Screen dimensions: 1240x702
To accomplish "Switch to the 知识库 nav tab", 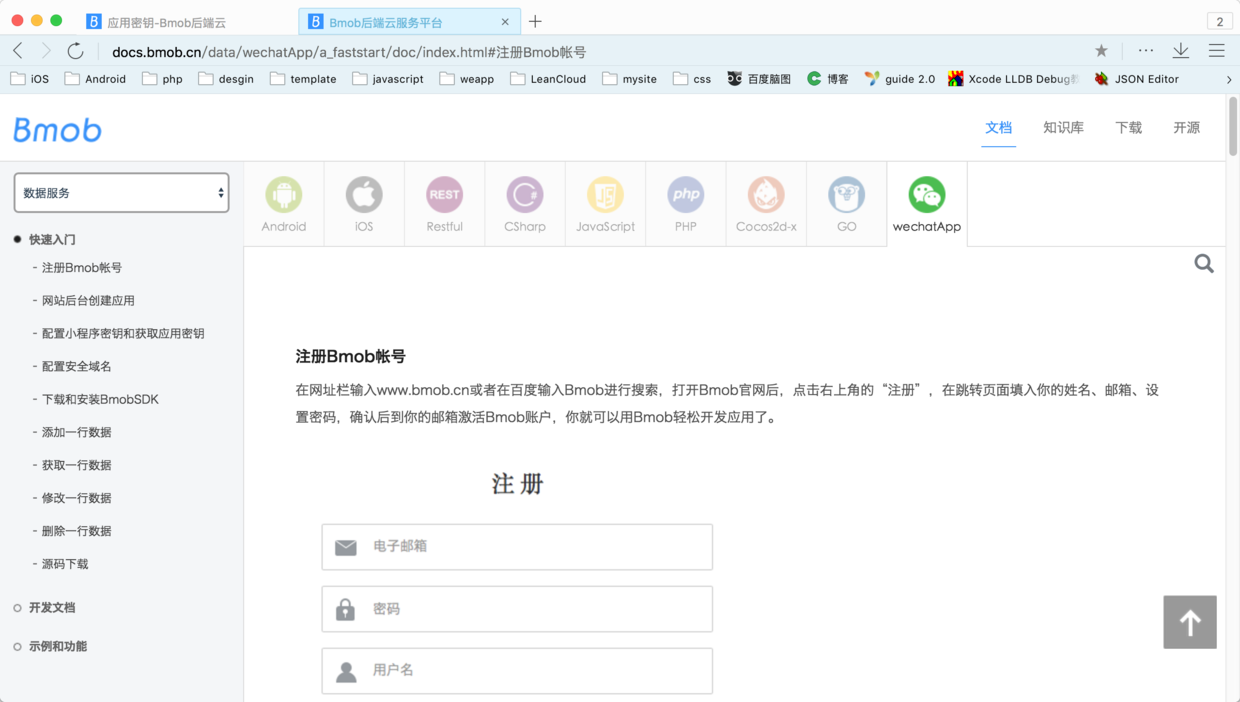I will tap(1063, 128).
